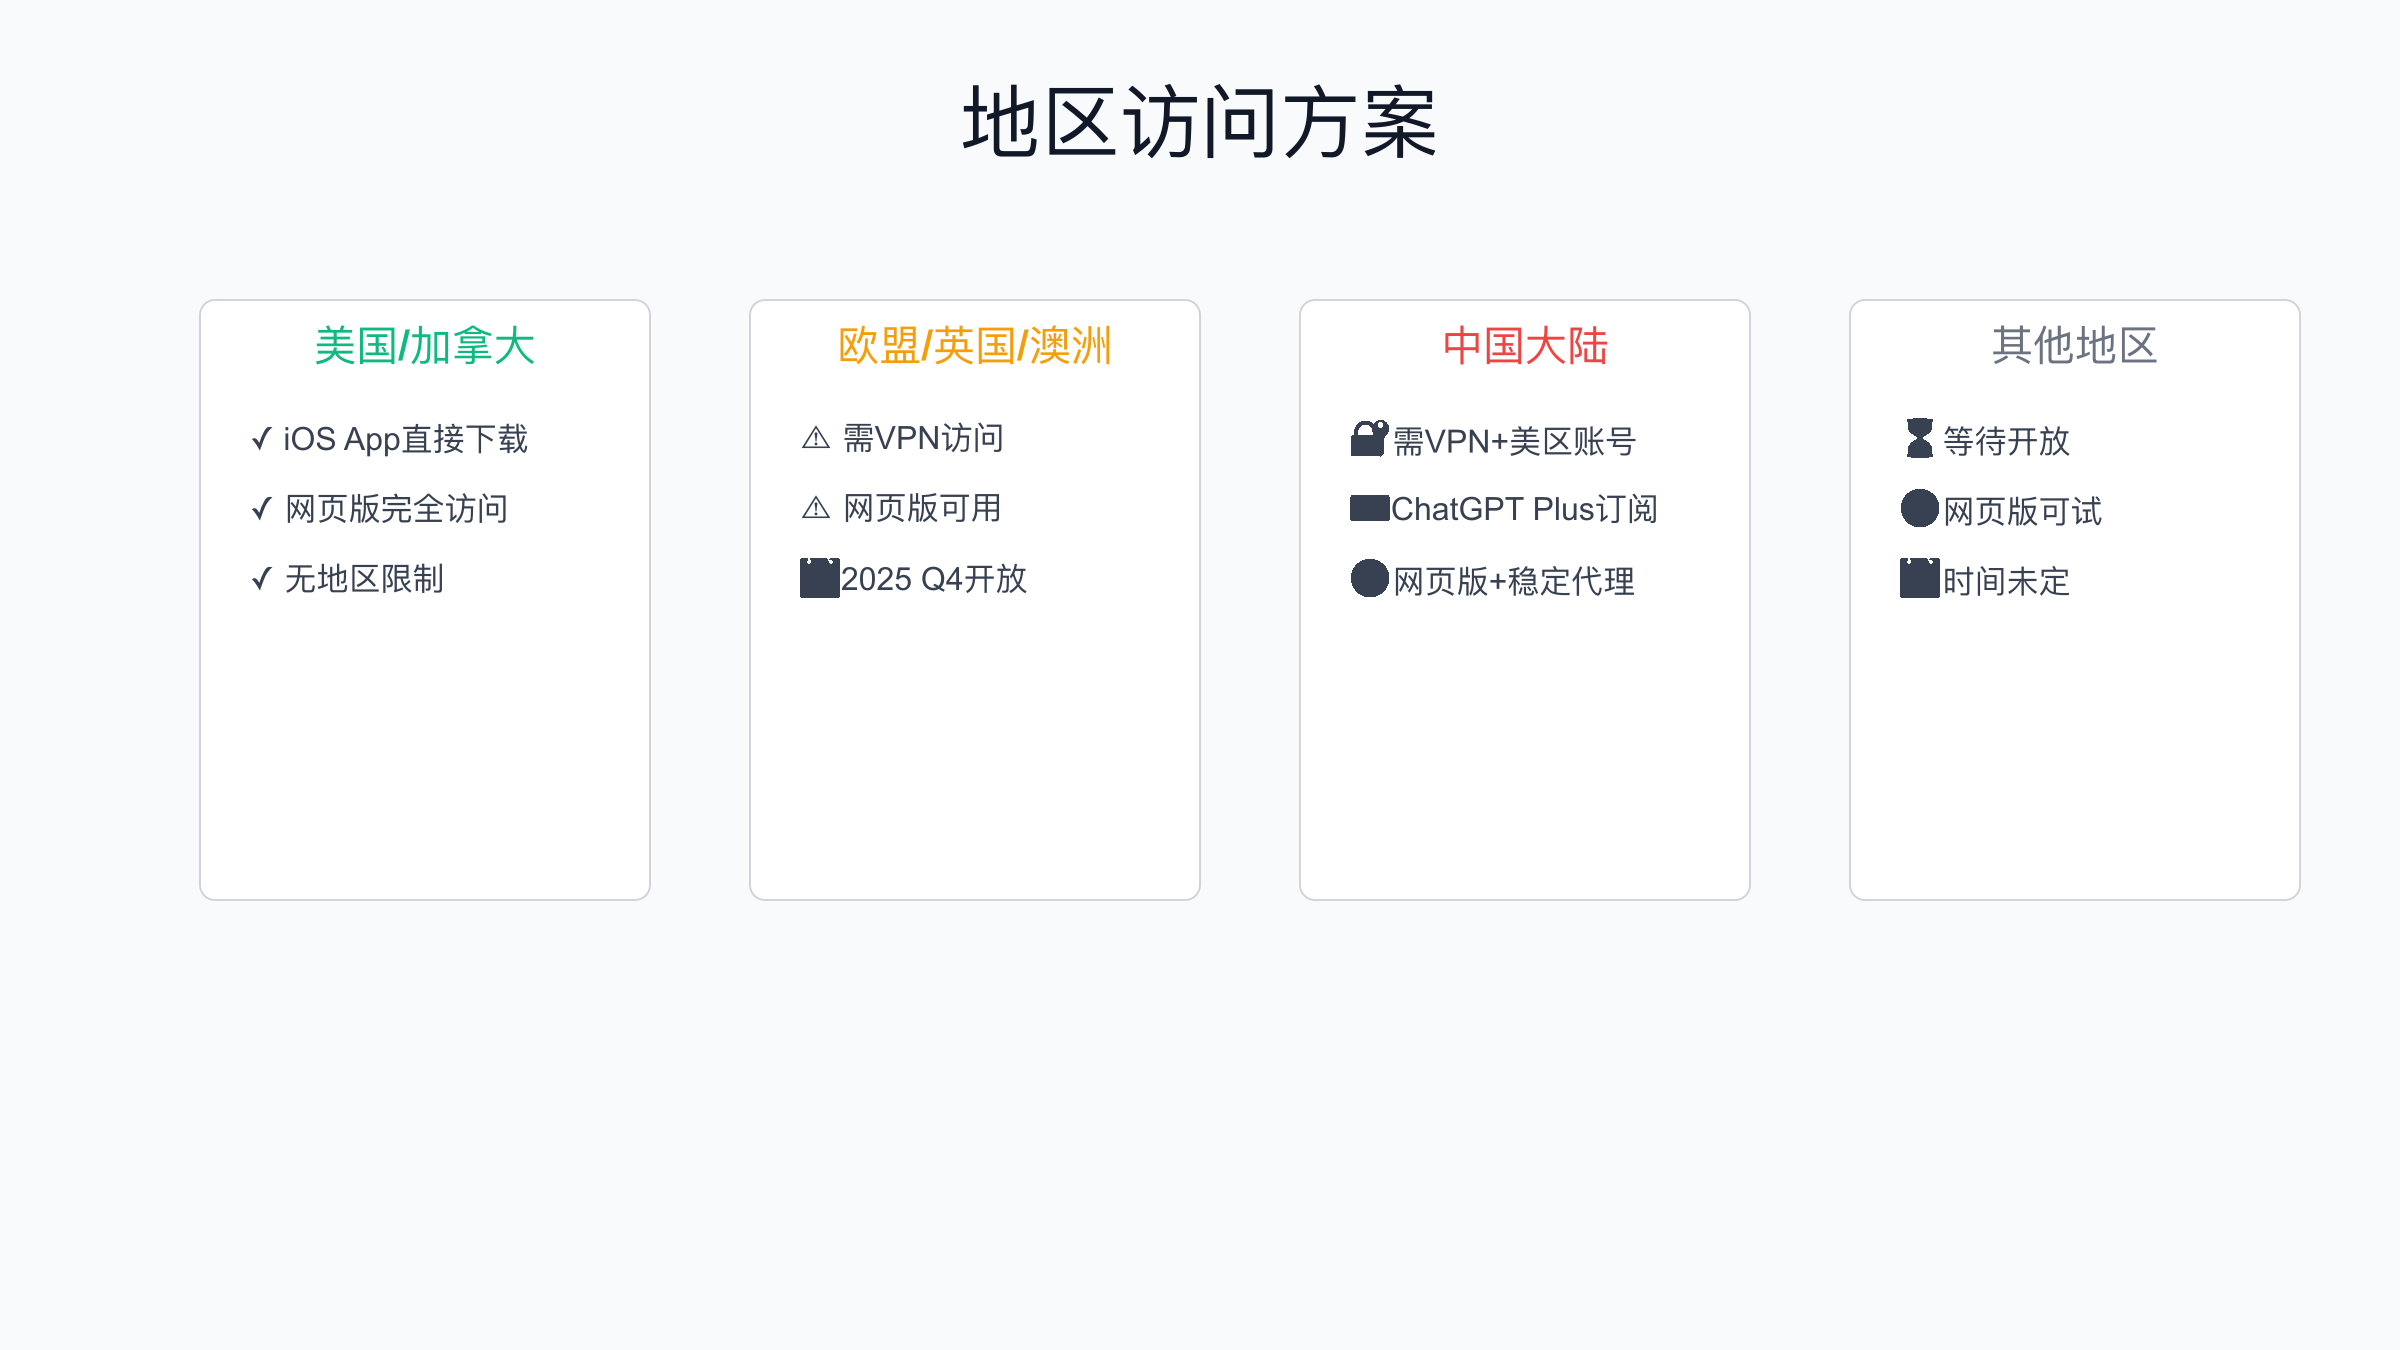Click the checkmark beside 无地区限制
Image resolution: width=2400 pixels, height=1350 pixels.
(262, 579)
